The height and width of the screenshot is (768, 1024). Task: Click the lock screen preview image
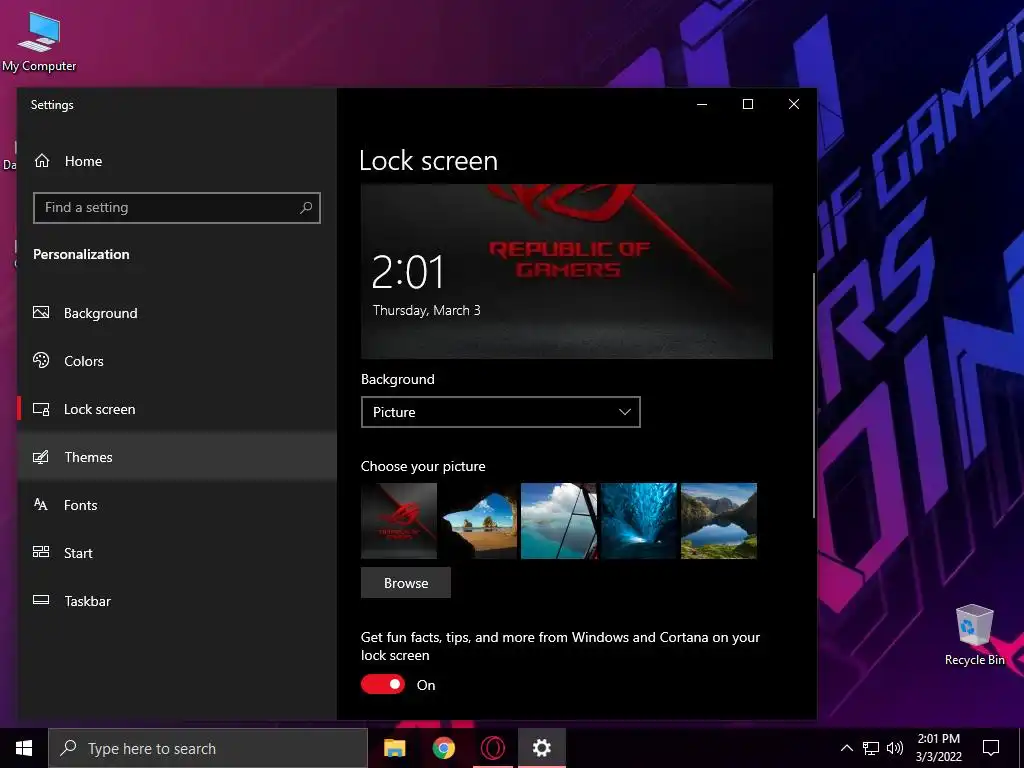[567, 271]
